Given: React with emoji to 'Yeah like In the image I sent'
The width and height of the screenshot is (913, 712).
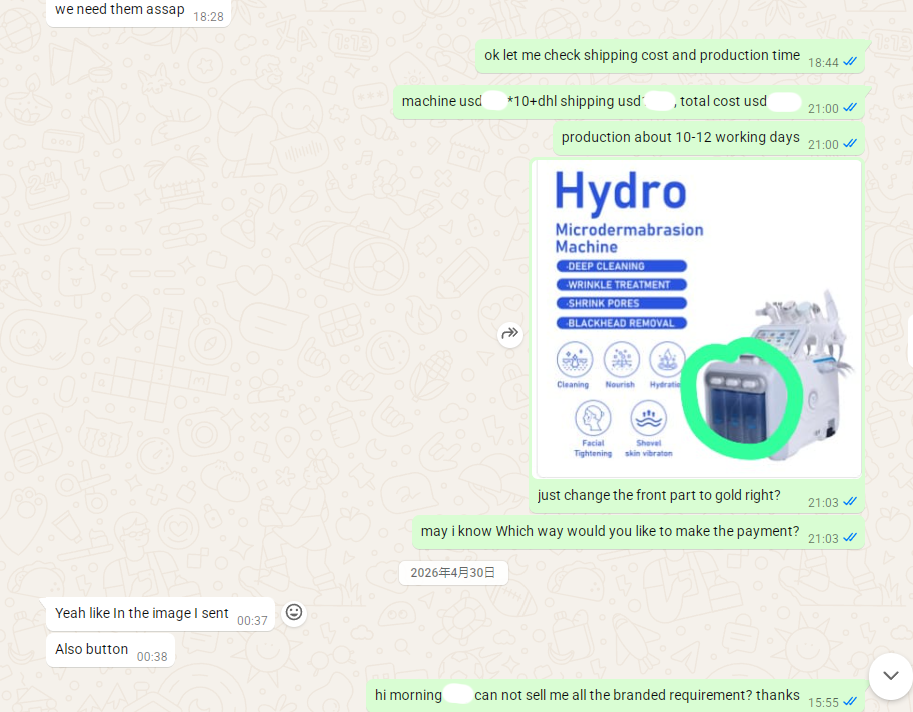Looking at the screenshot, I should tap(294, 612).
